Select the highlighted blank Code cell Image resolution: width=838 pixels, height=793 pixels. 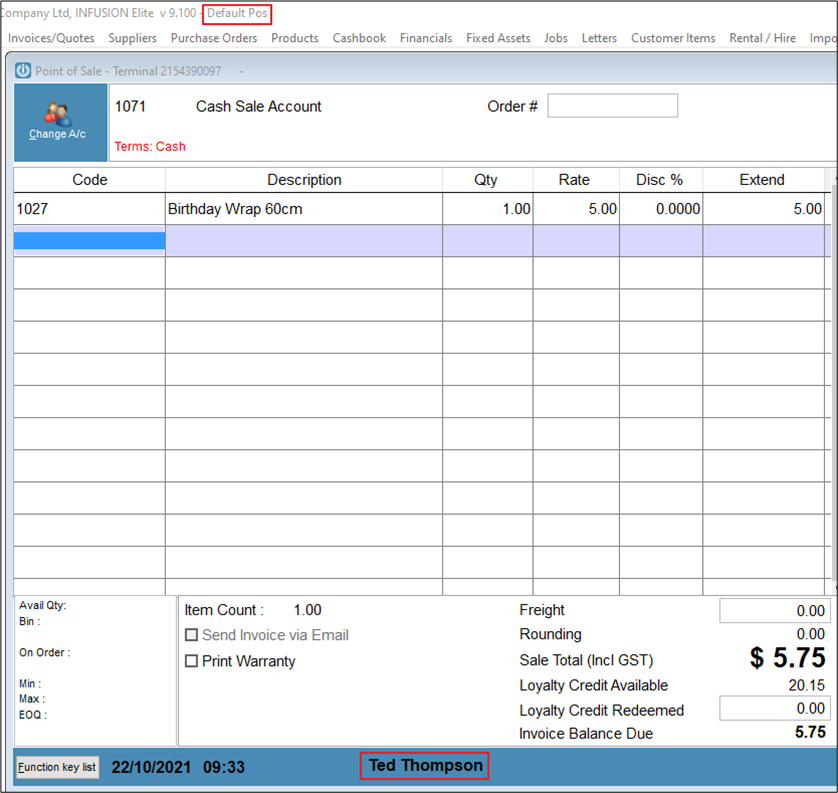pyautogui.click(x=89, y=241)
